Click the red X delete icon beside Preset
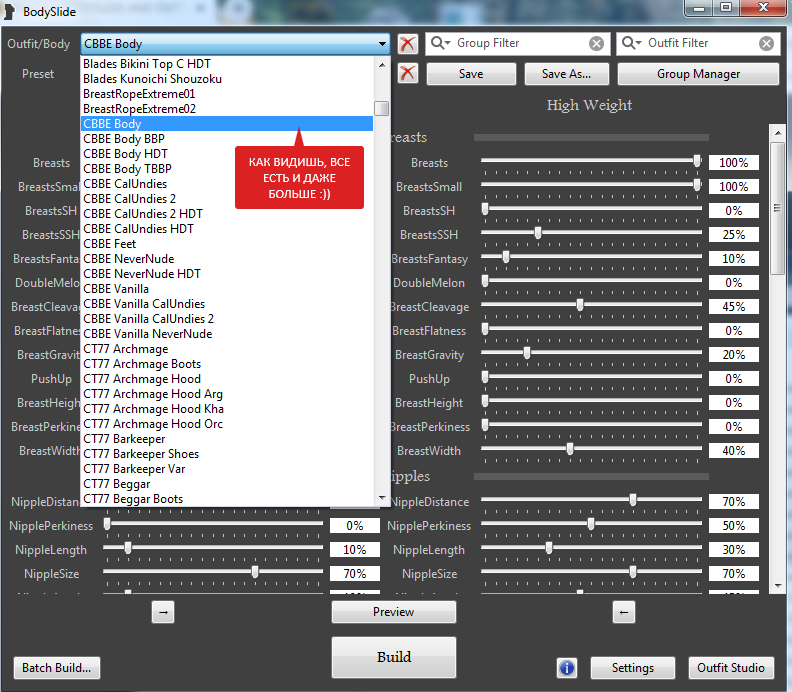The height and width of the screenshot is (692, 792). pyautogui.click(x=407, y=73)
